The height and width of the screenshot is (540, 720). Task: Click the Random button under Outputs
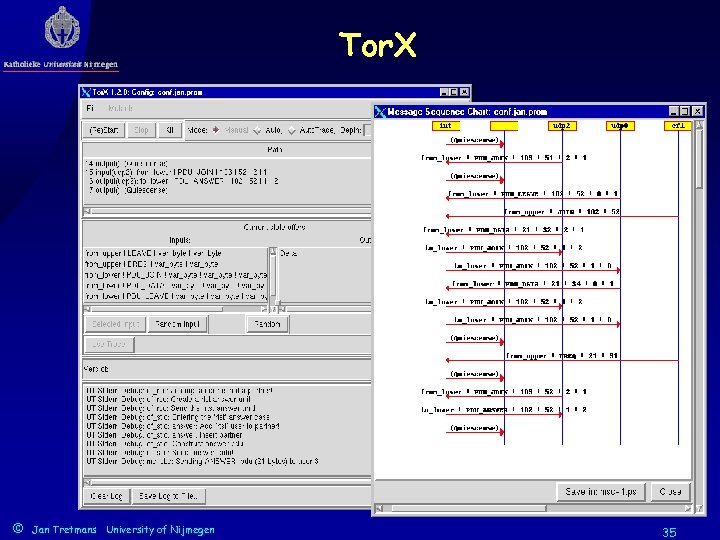(x=267, y=324)
